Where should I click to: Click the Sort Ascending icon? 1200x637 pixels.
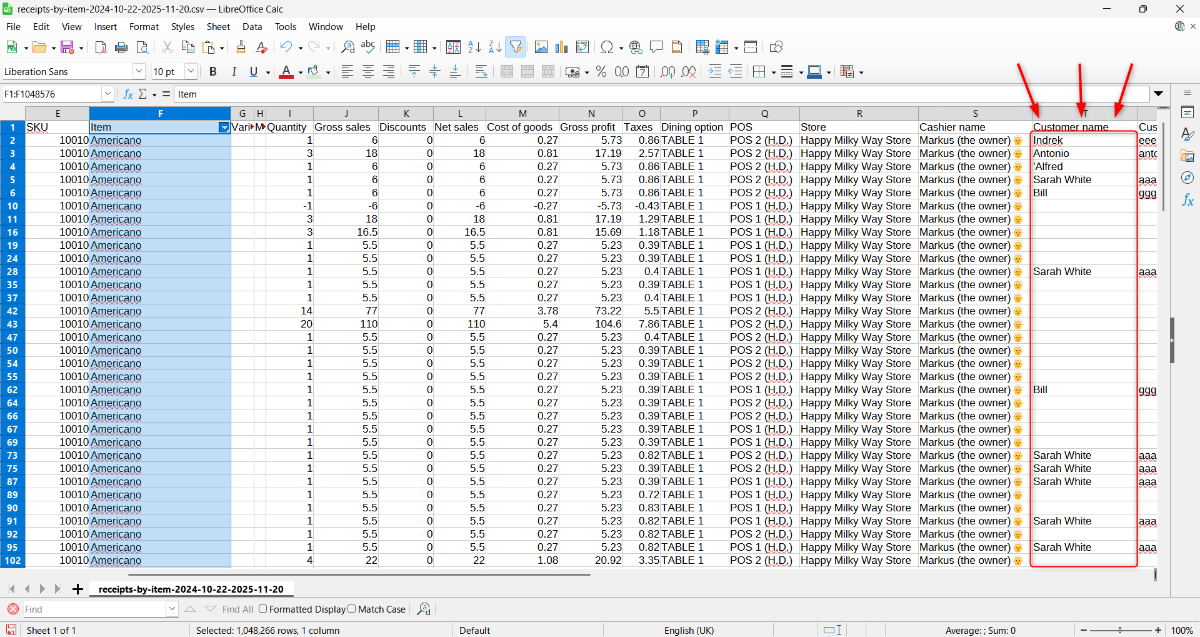pos(475,47)
